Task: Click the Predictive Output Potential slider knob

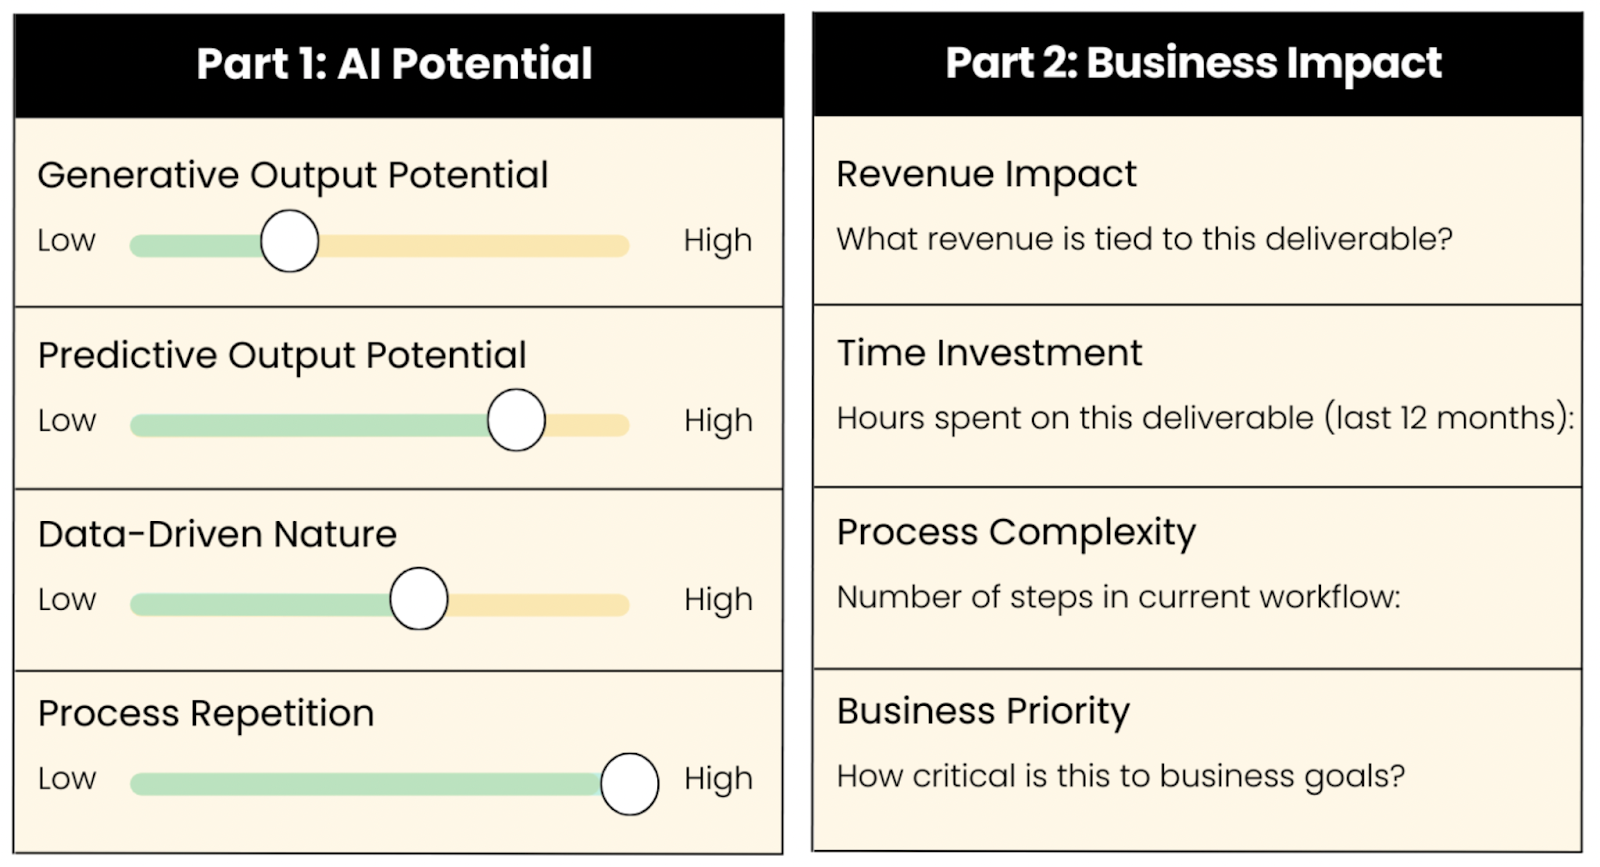Action: point(516,420)
